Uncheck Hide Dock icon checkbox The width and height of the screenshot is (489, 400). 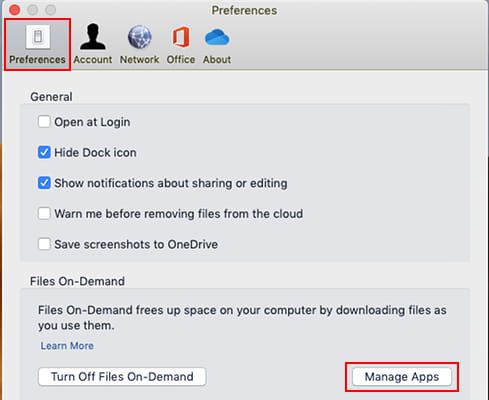pyautogui.click(x=44, y=153)
